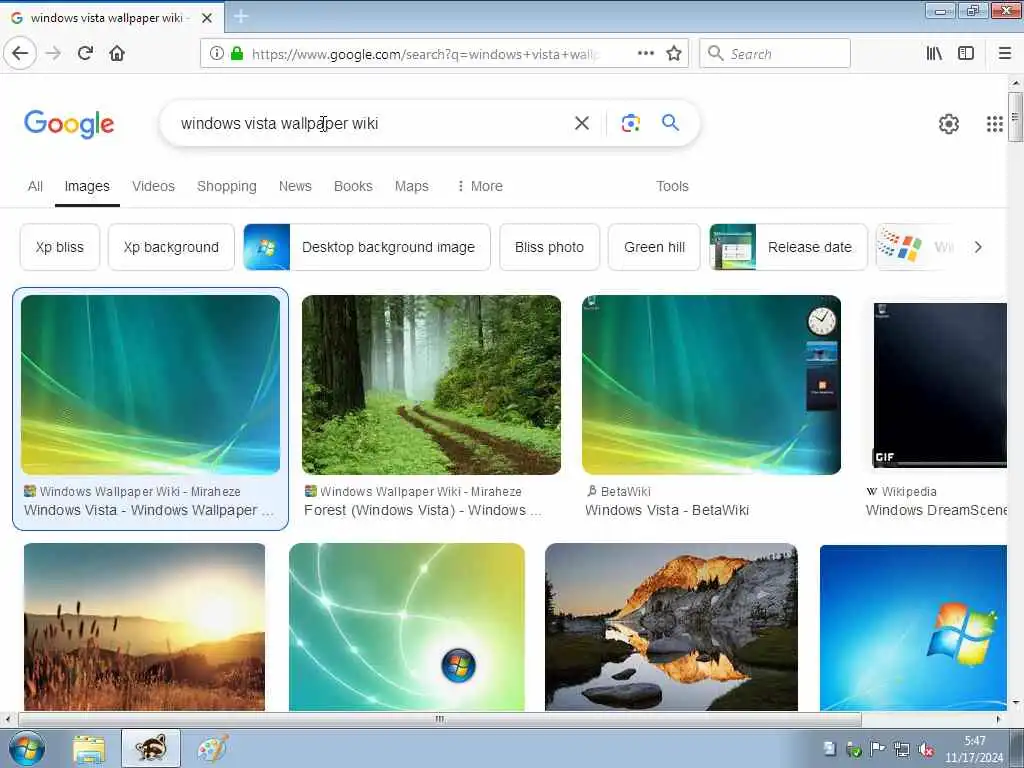This screenshot has height=768, width=1024.
Task: Click the raccoon browser taskbar icon
Action: [151, 748]
